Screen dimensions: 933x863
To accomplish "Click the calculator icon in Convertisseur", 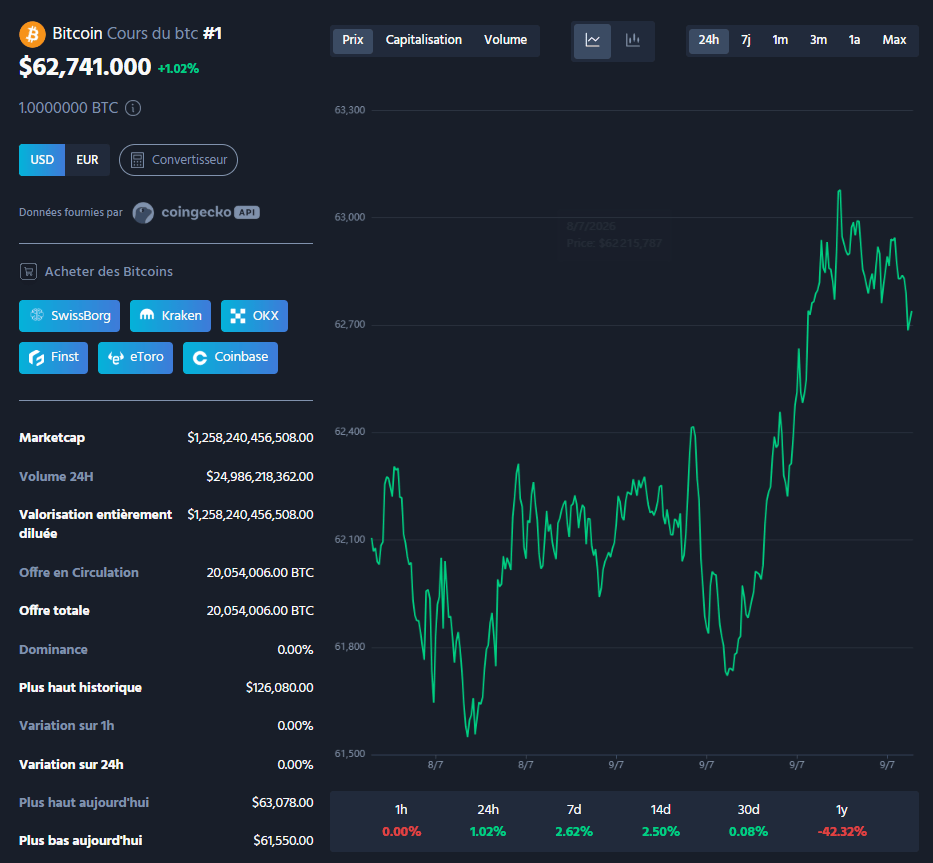I will pos(137,160).
